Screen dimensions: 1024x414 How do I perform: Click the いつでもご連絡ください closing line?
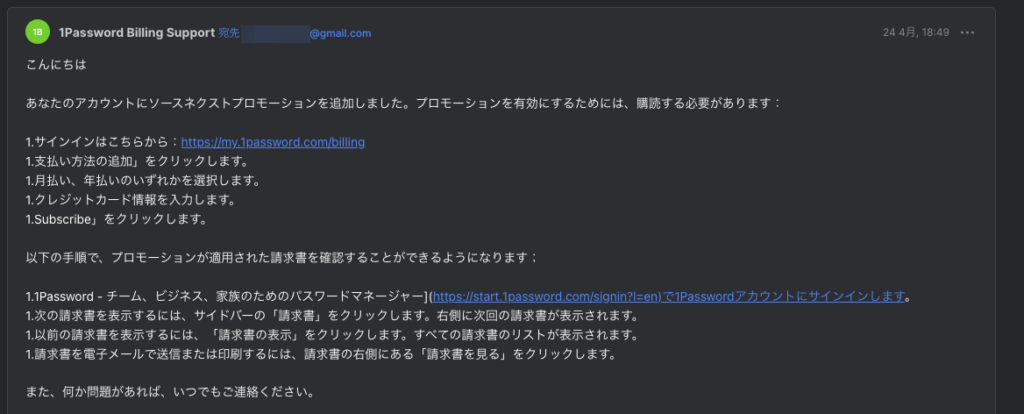[x=171, y=394]
